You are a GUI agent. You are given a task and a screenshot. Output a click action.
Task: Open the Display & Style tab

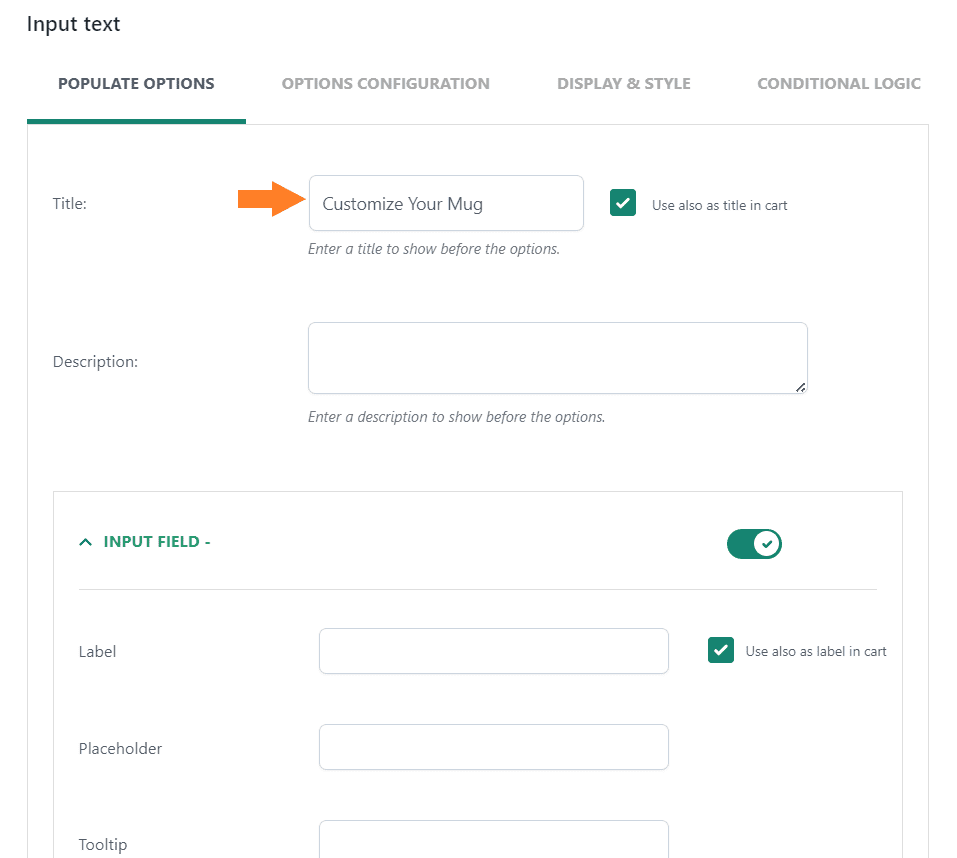[623, 84]
